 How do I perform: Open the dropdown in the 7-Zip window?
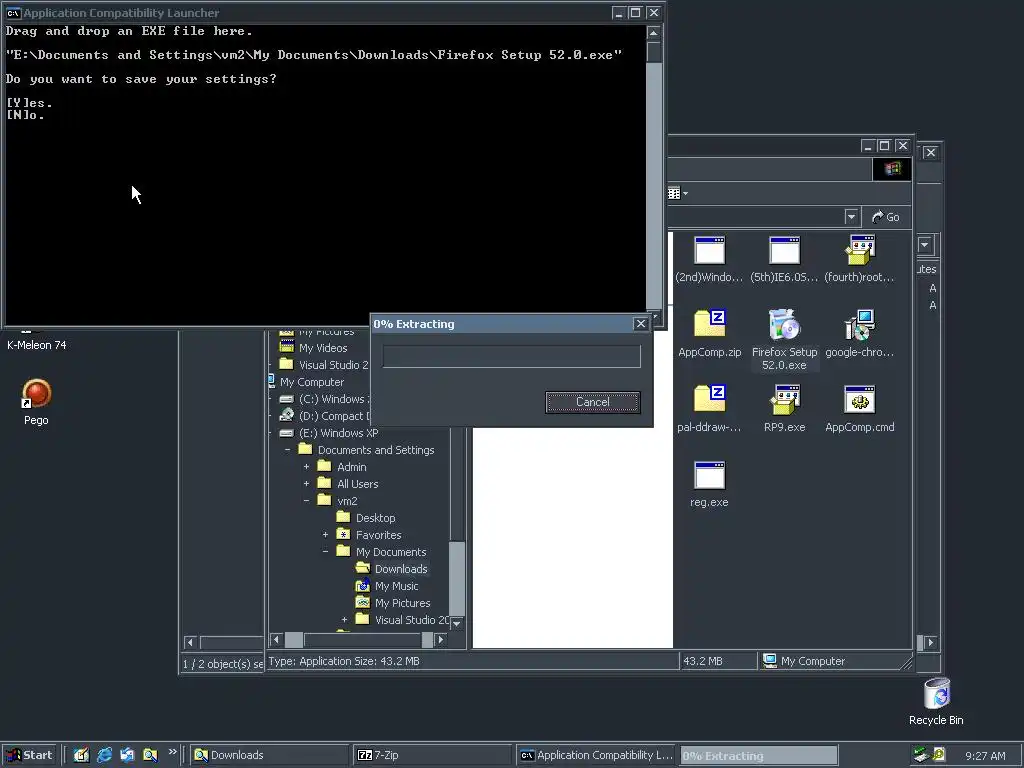click(925, 245)
